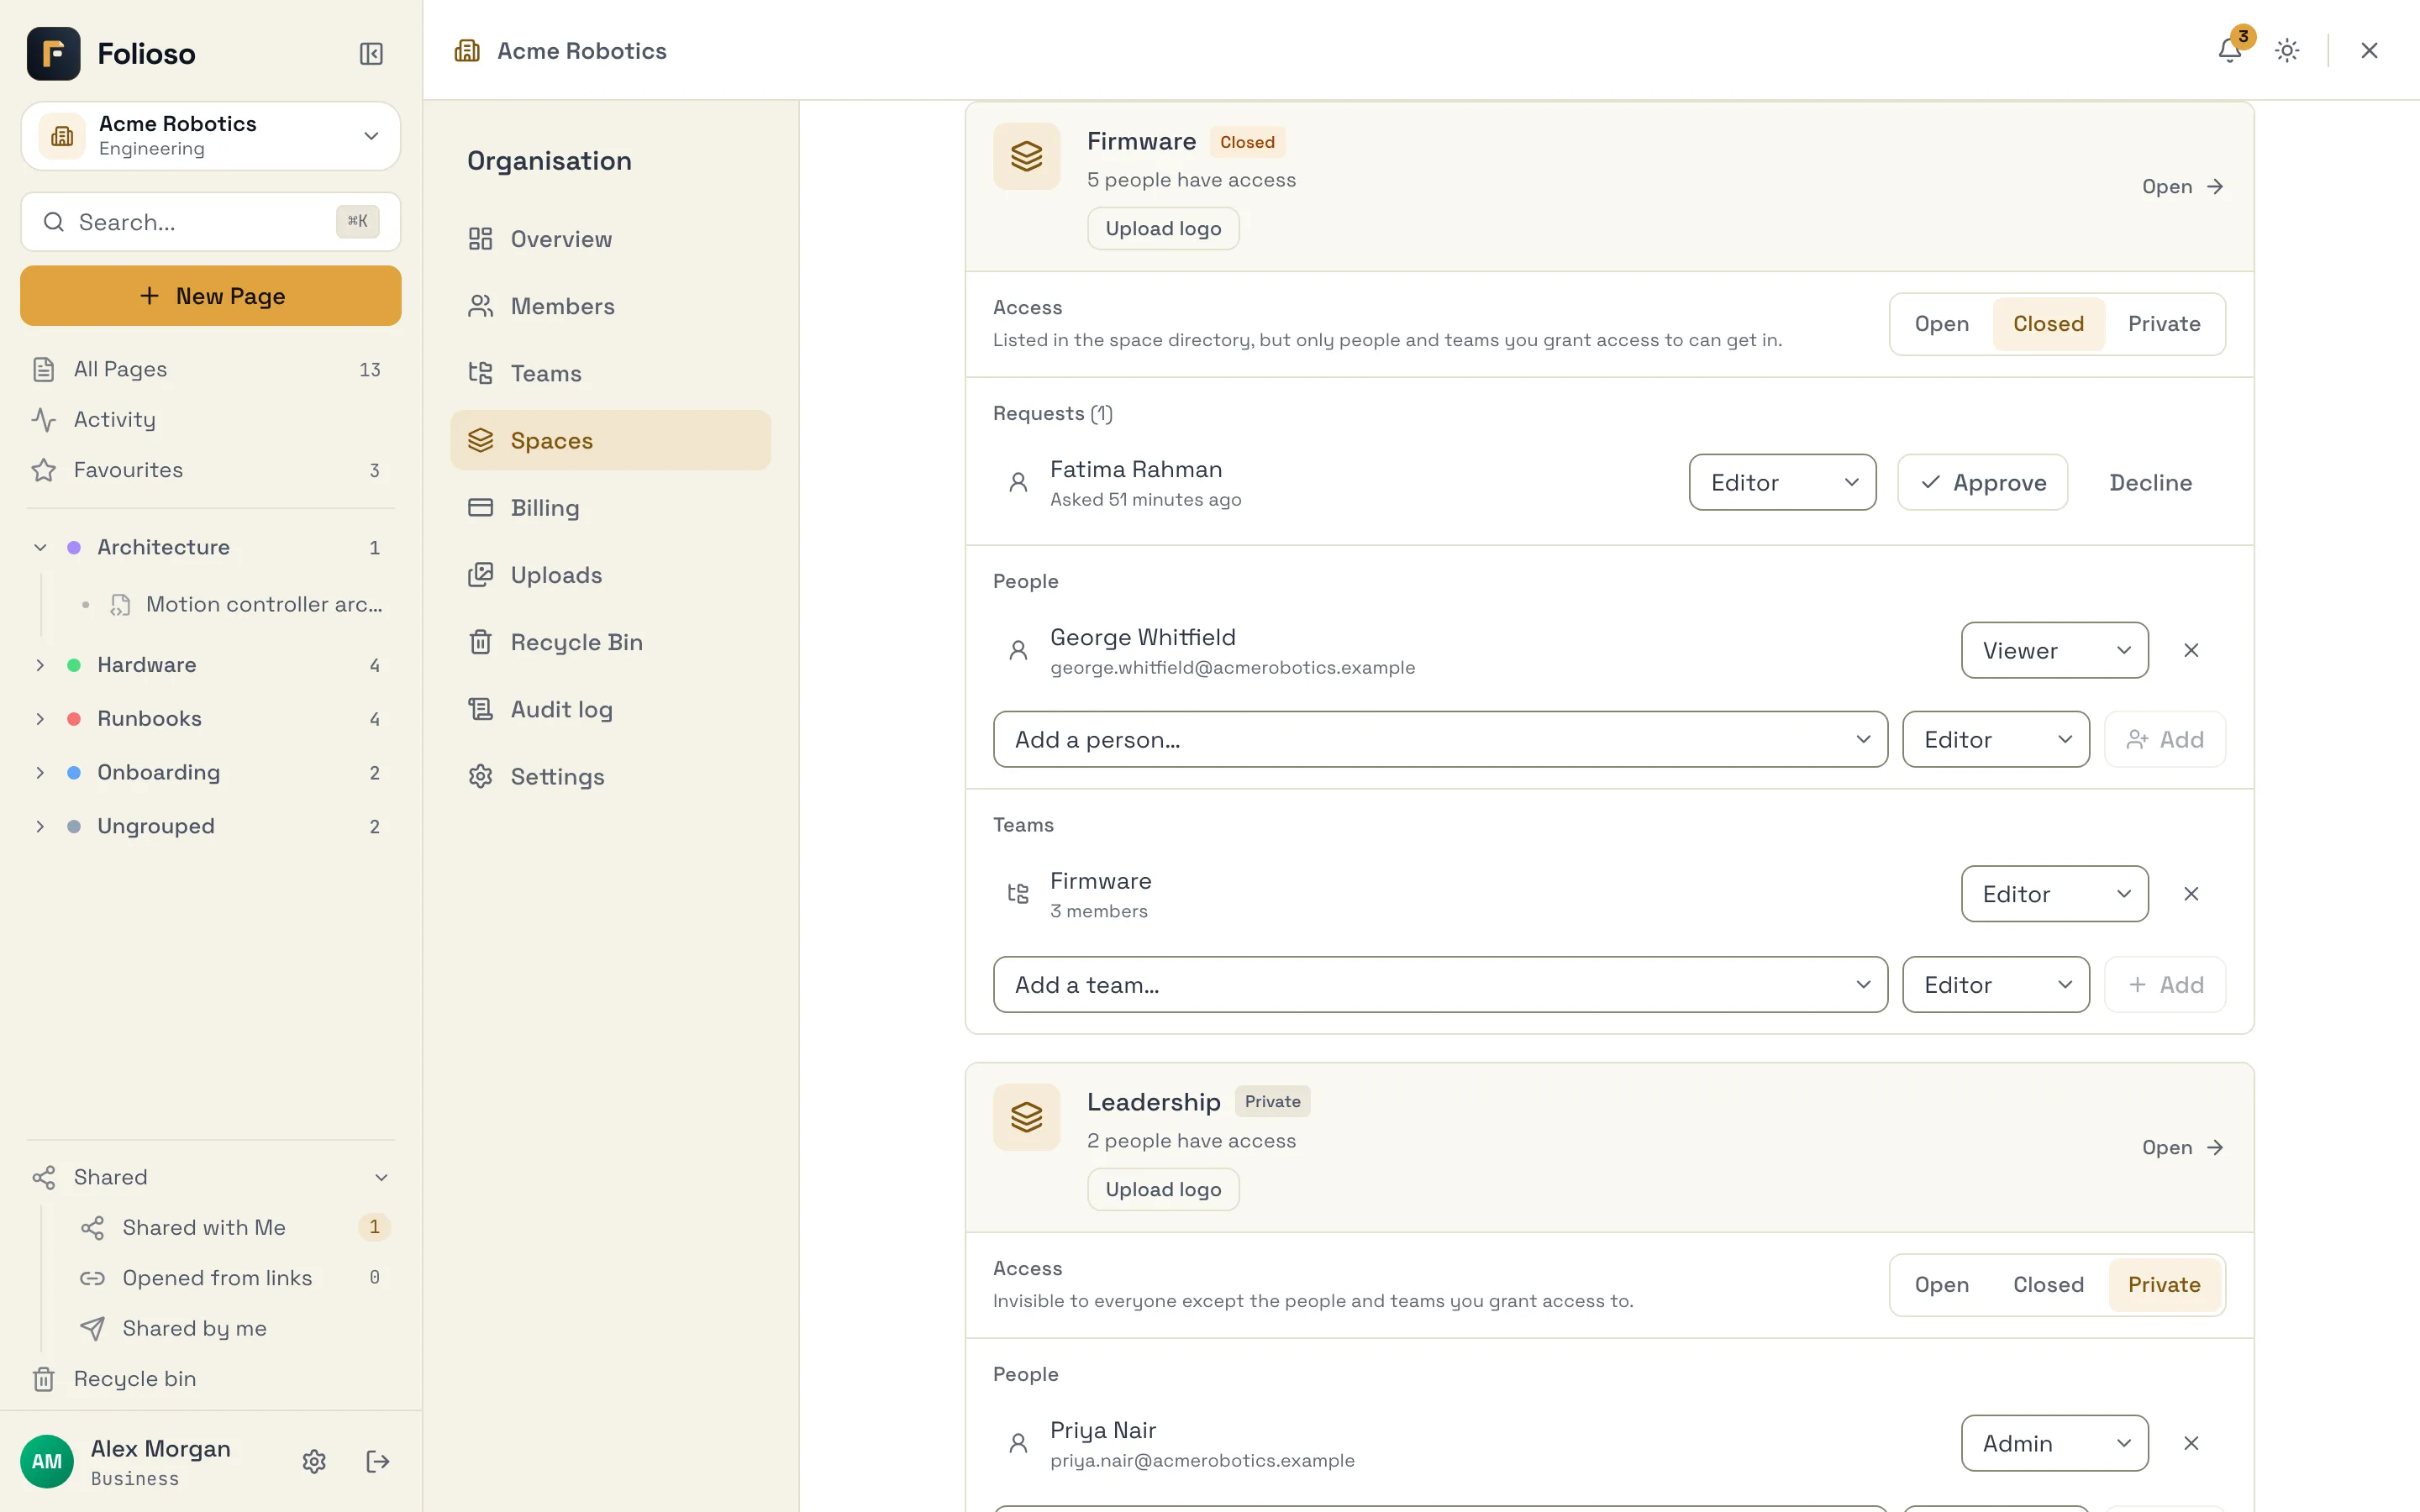Remove Priya Nair from Leadership space

(x=2191, y=1443)
